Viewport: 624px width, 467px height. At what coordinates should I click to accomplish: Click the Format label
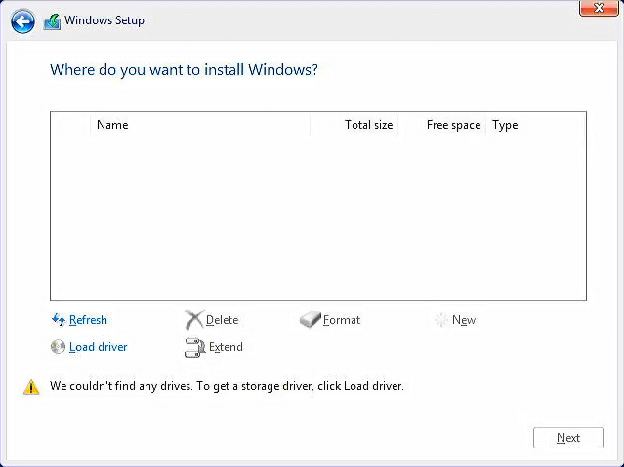pos(341,320)
